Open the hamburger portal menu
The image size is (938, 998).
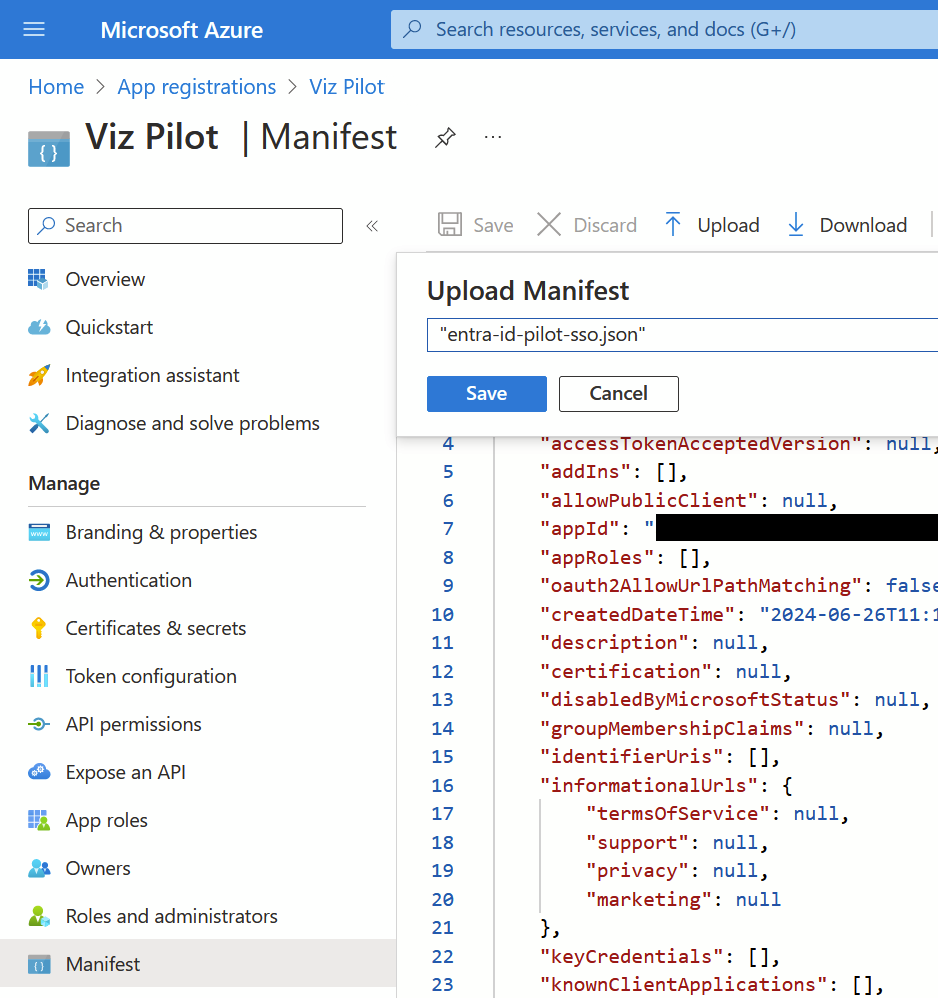(34, 29)
